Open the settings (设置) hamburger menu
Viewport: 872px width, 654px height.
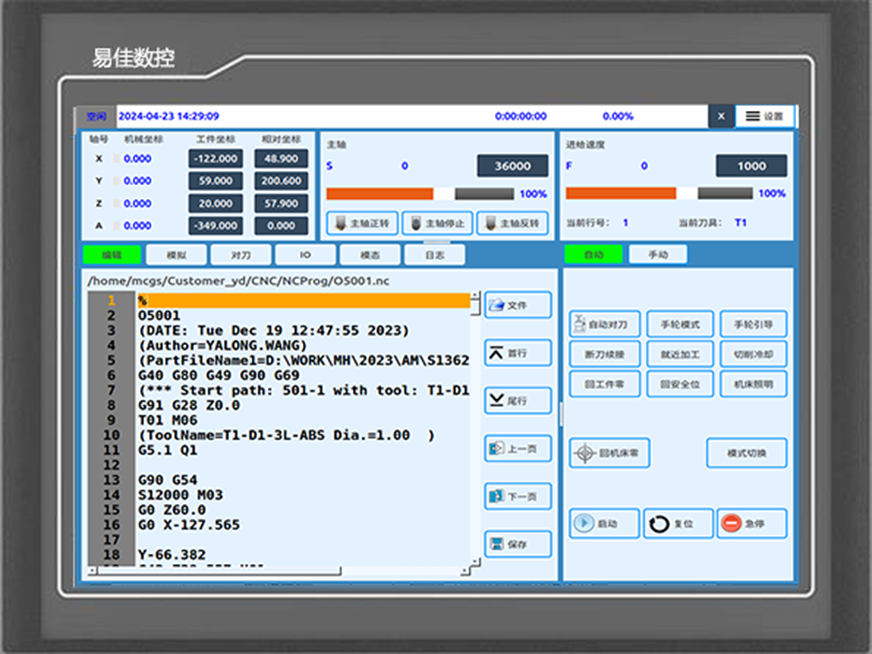coord(765,116)
